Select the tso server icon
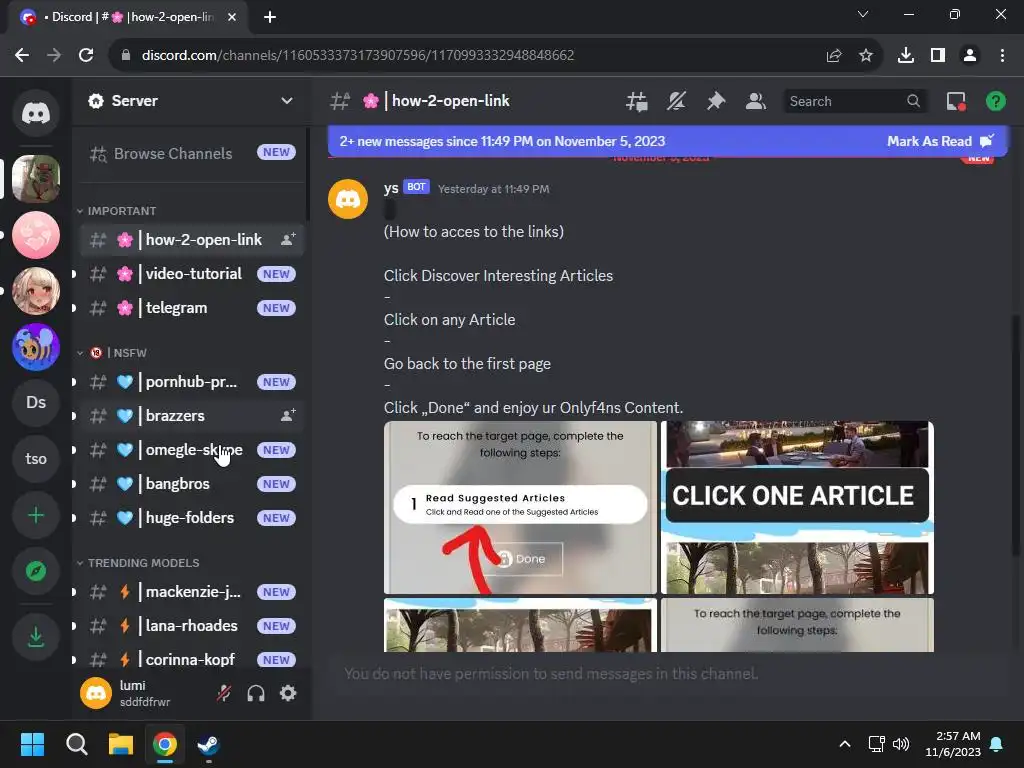This screenshot has width=1024, height=768. [36, 458]
